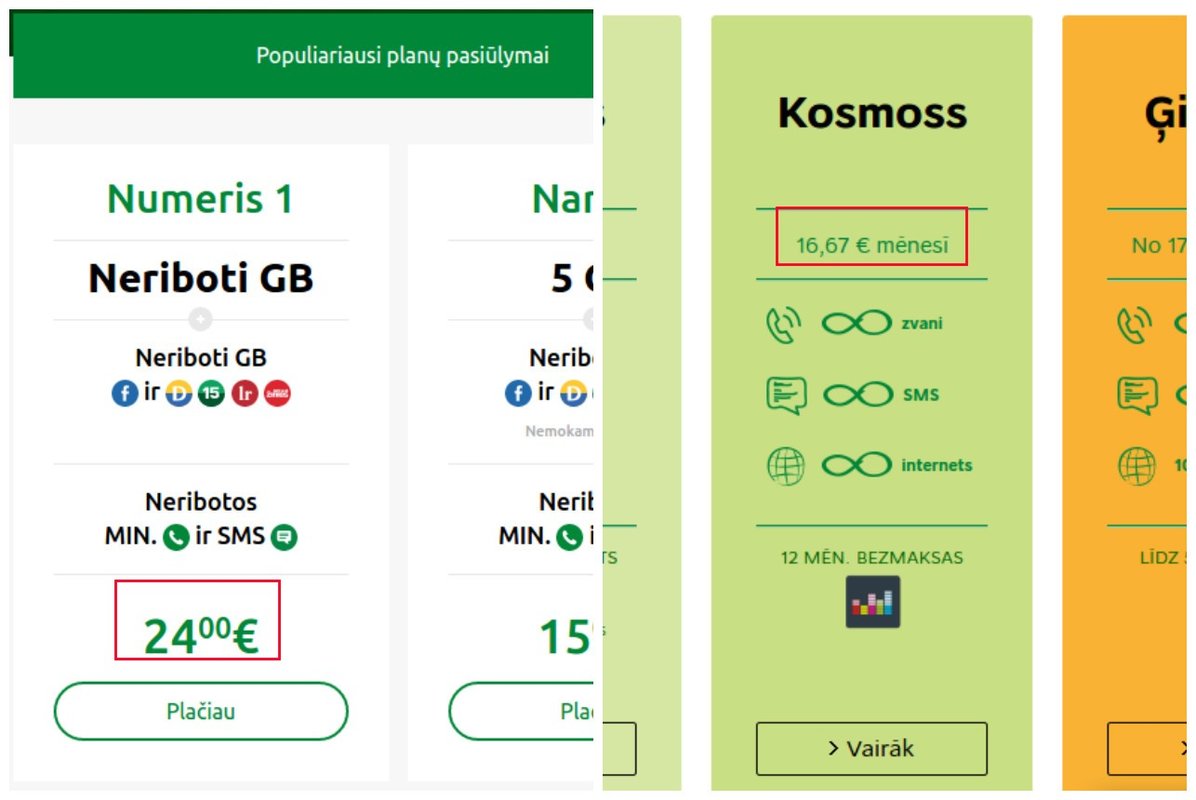Expand the plus circle under Neriboti GB
The width and height of the screenshot is (1196, 800).
(201, 319)
